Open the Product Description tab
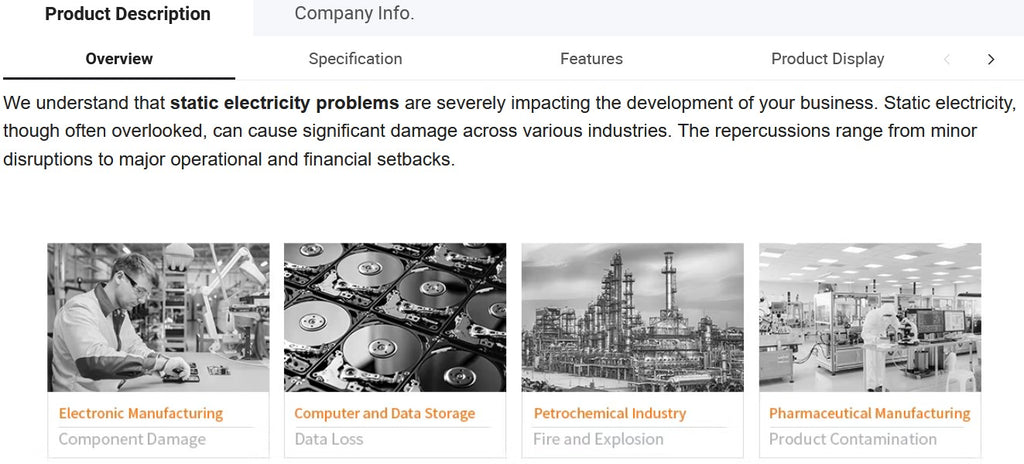Image resolution: width=1024 pixels, height=464 pixels. tap(128, 14)
